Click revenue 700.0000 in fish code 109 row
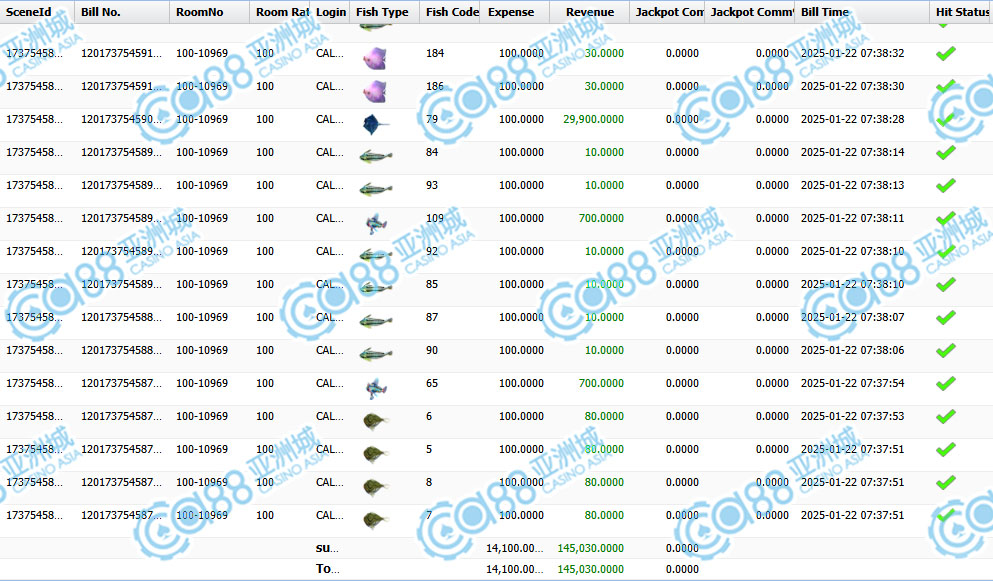 point(601,218)
